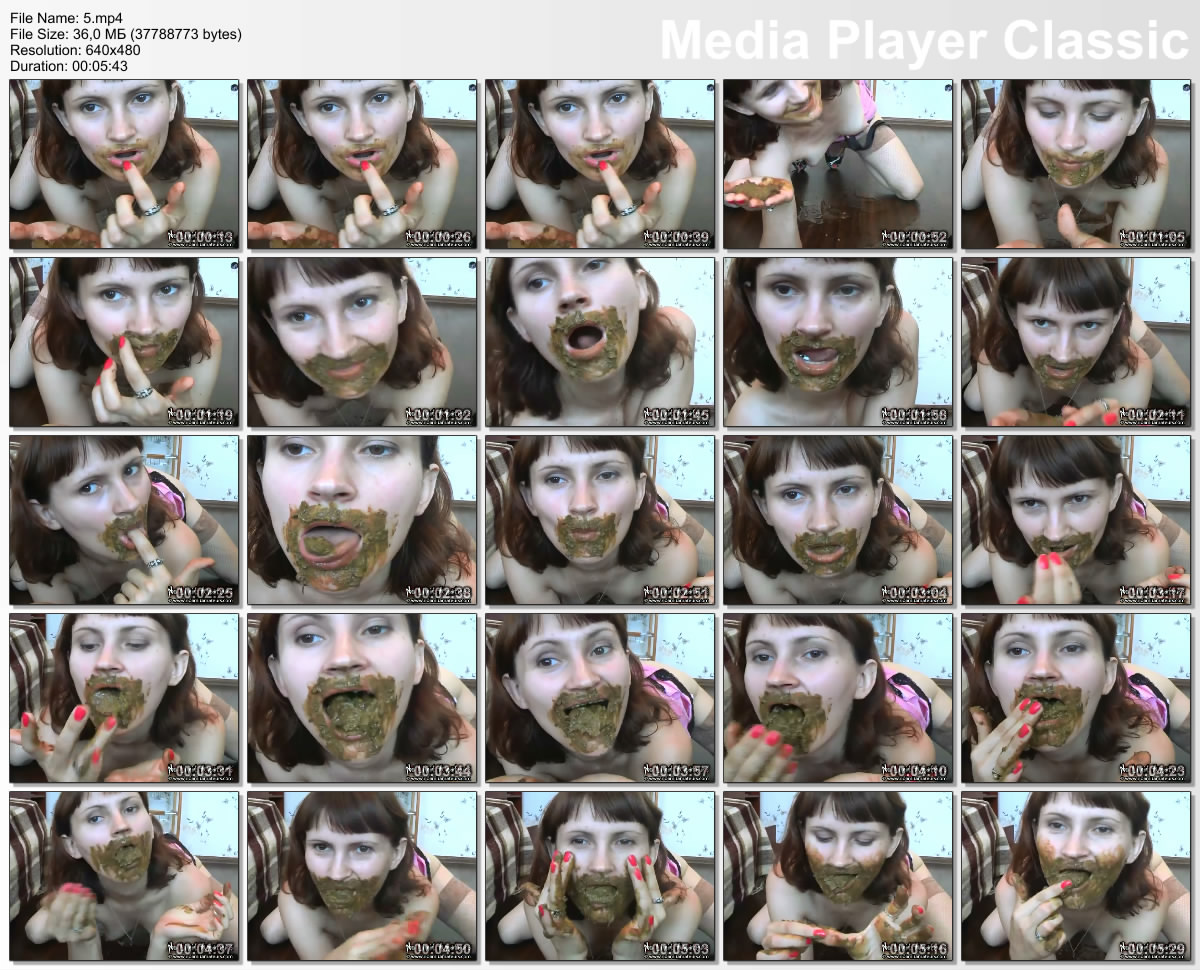Click the File Name 5.mp4 text
Screen dimensions: 1200x970
[x=60, y=18]
